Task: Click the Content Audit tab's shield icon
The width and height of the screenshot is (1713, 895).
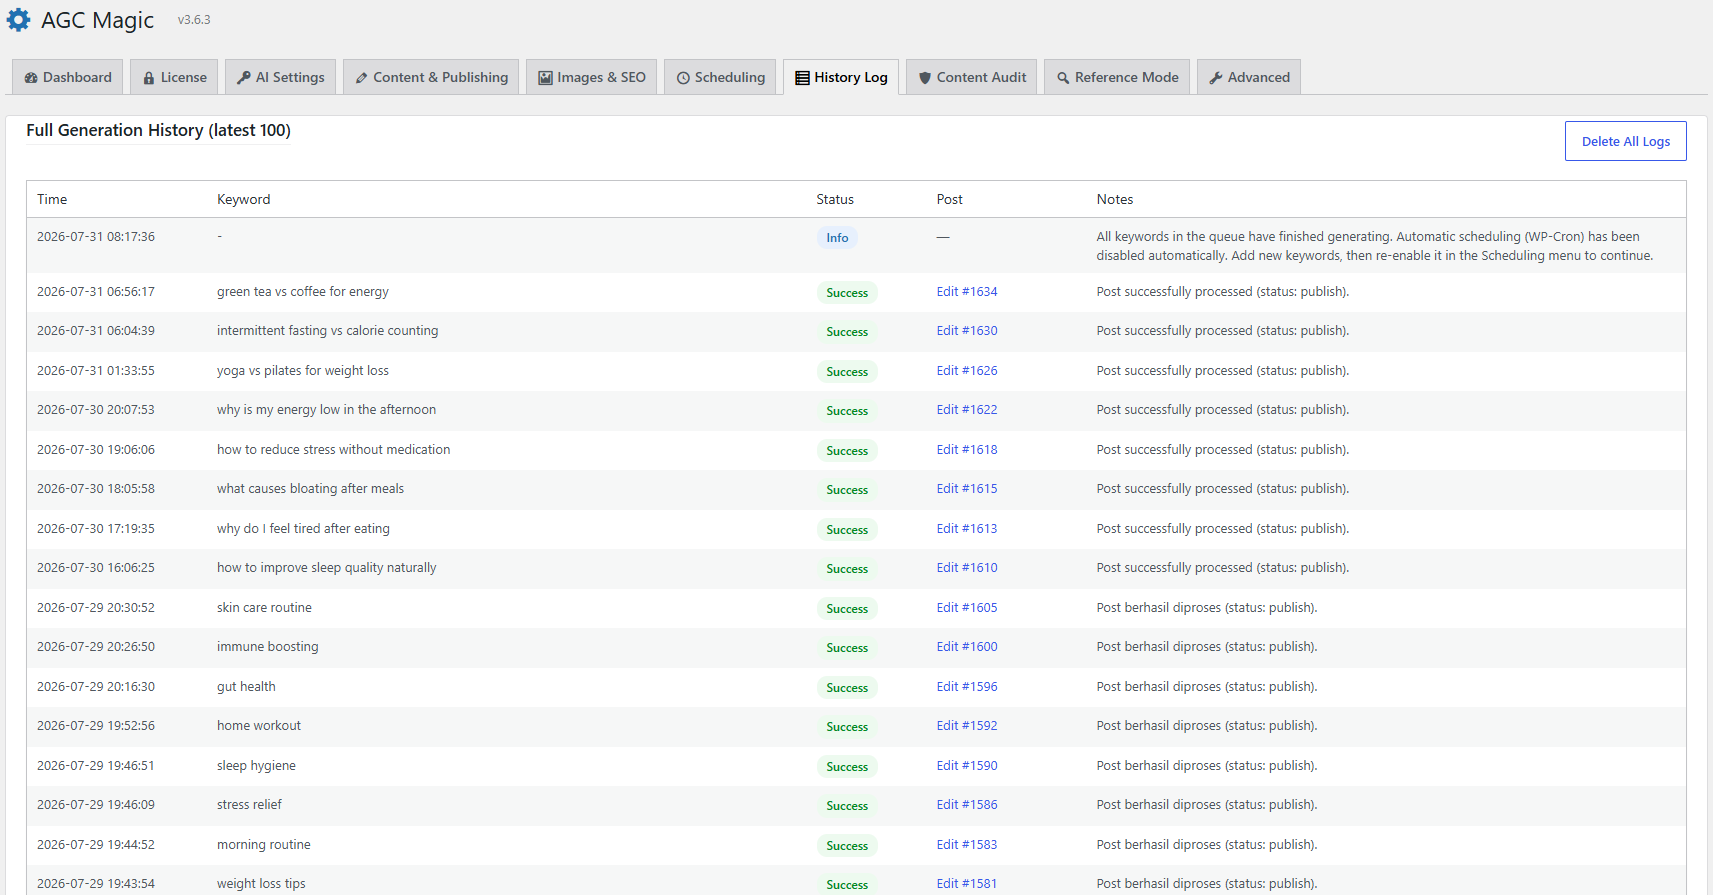Action: coord(925,78)
